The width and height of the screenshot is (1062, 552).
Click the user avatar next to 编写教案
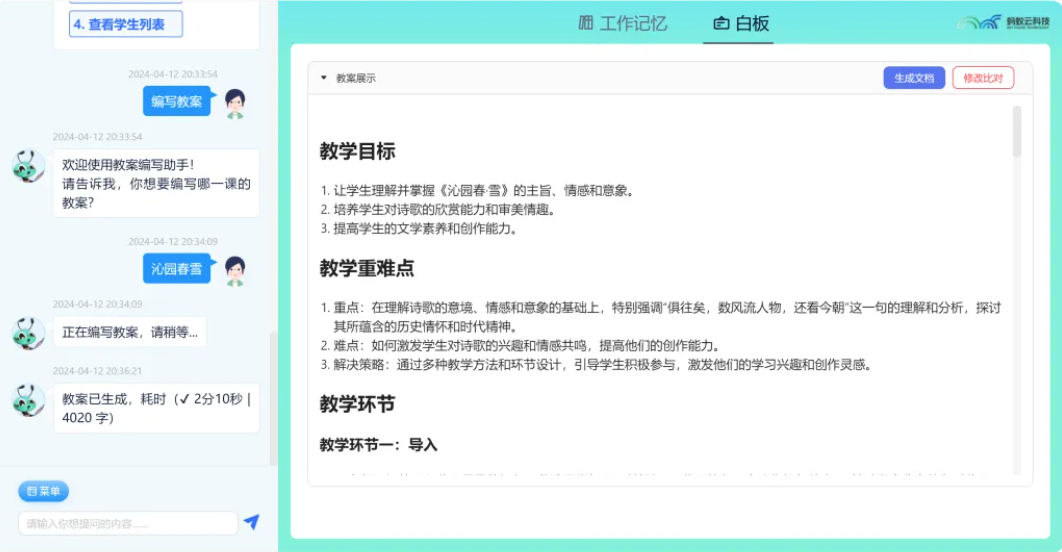point(235,102)
